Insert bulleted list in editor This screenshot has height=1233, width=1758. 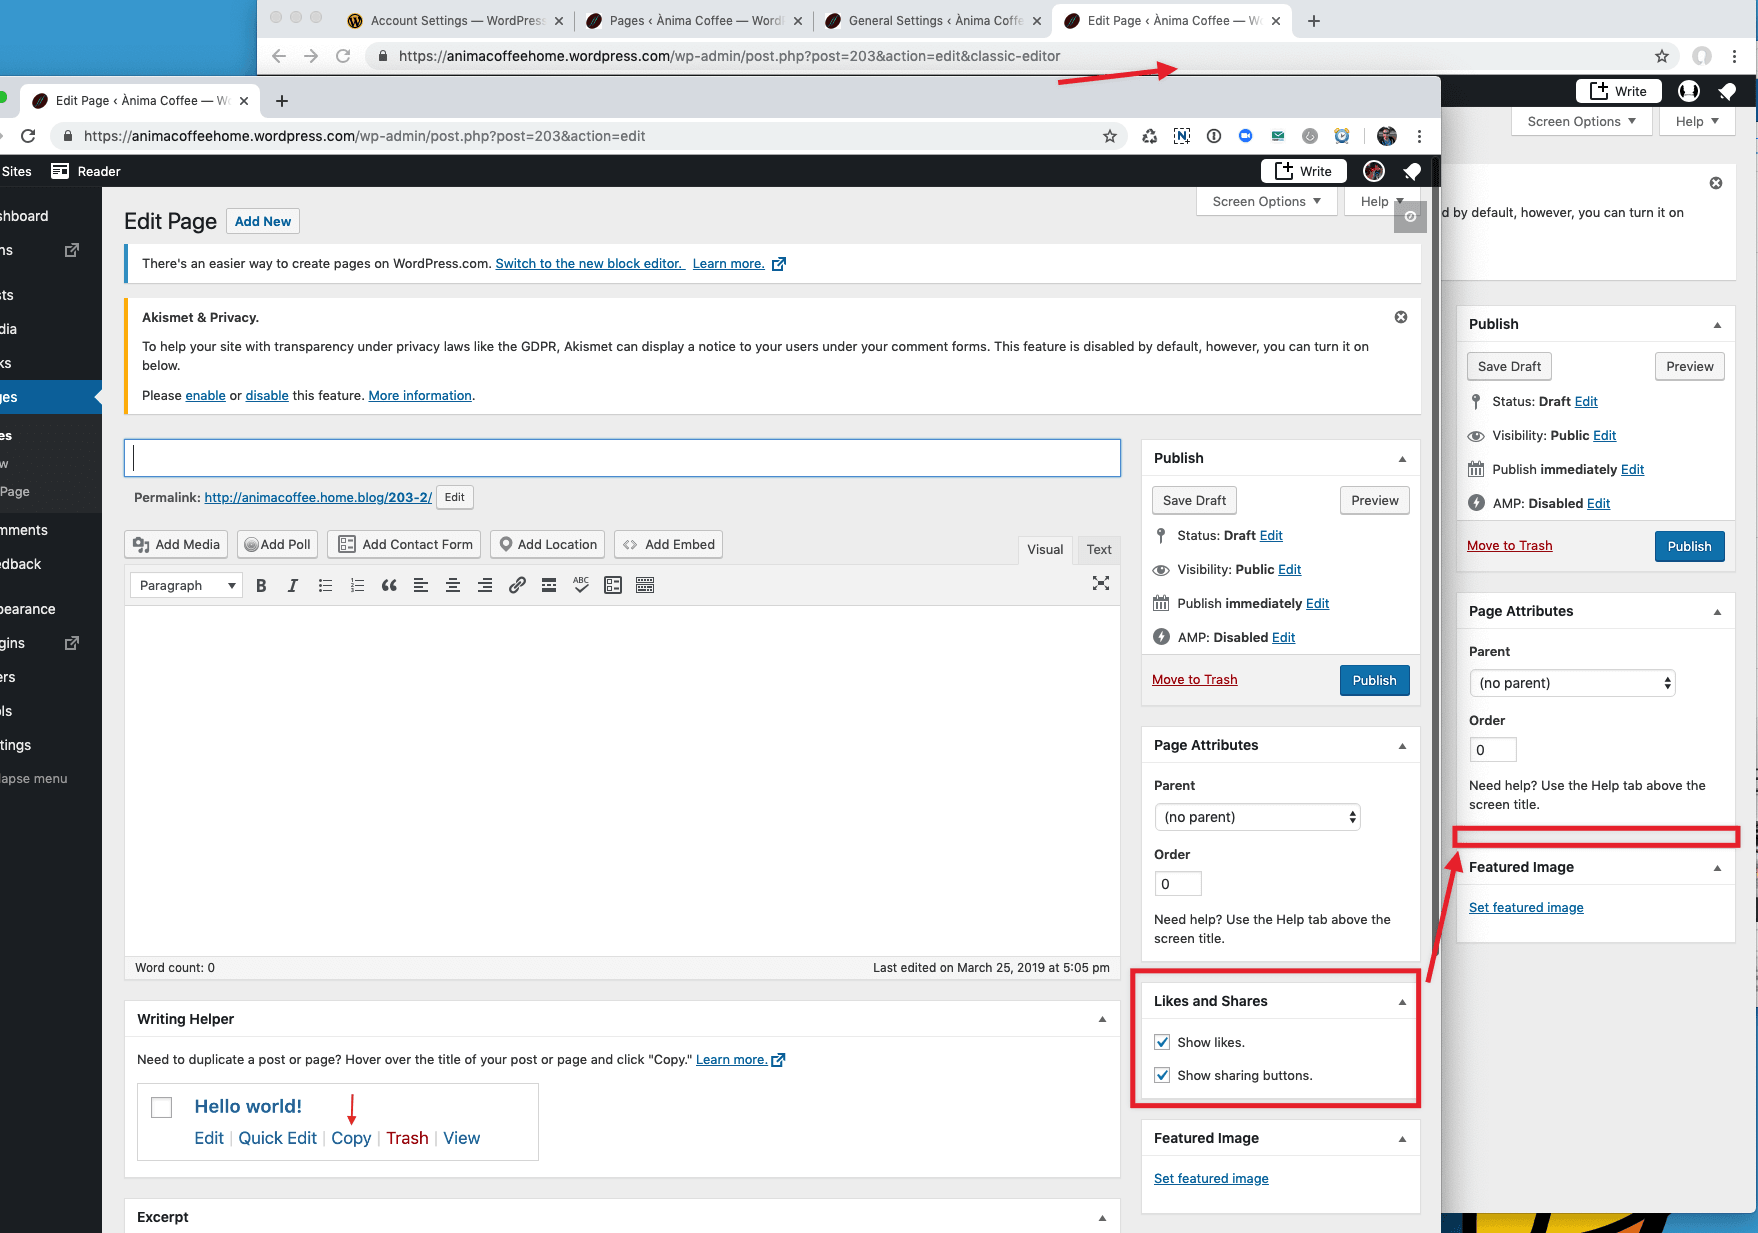pyautogui.click(x=325, y=586)
